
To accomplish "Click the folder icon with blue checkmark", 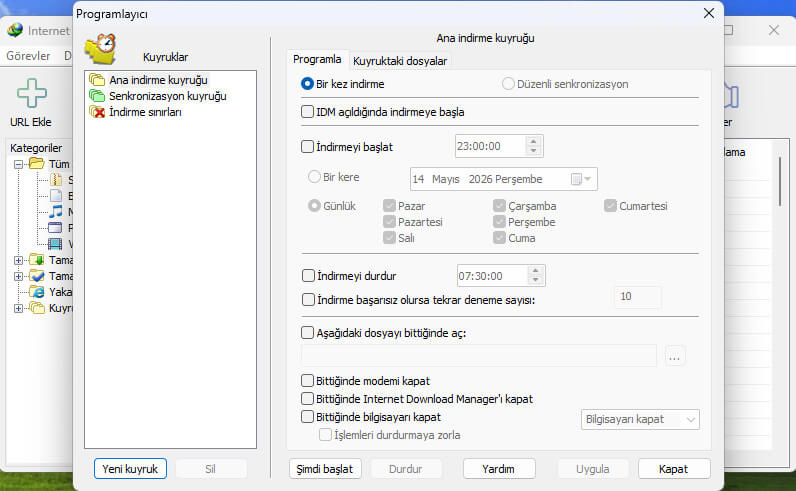I will point(37,276).
